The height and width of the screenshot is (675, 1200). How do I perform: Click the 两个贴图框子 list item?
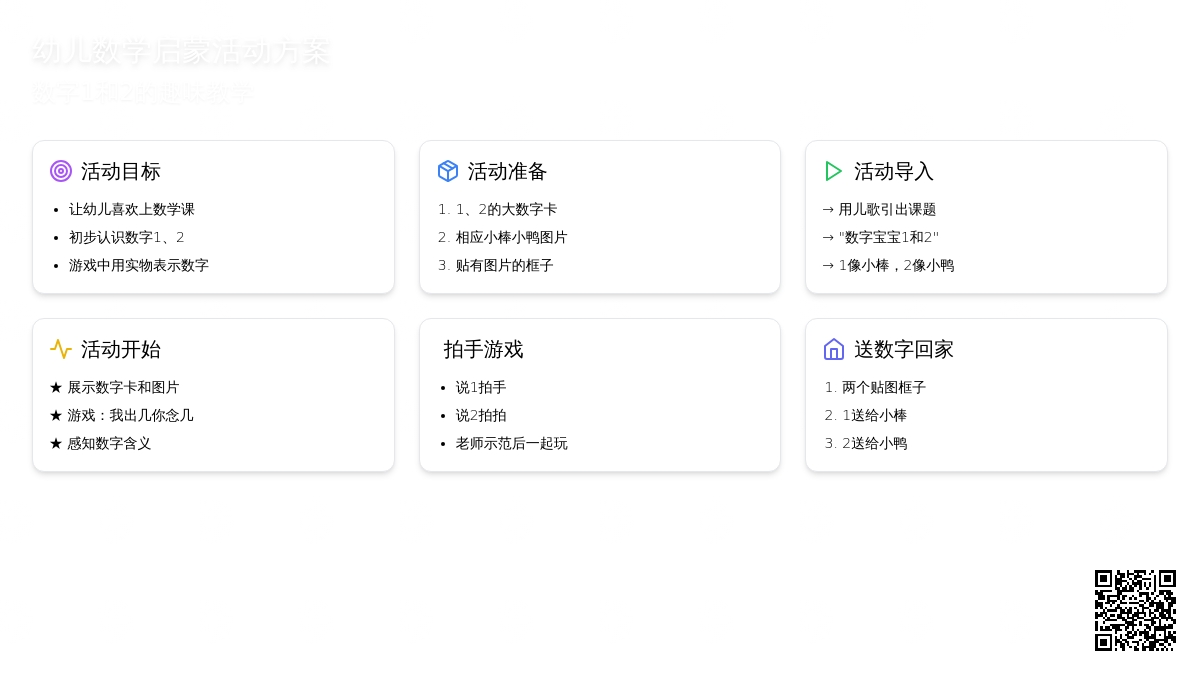[884, 387]
